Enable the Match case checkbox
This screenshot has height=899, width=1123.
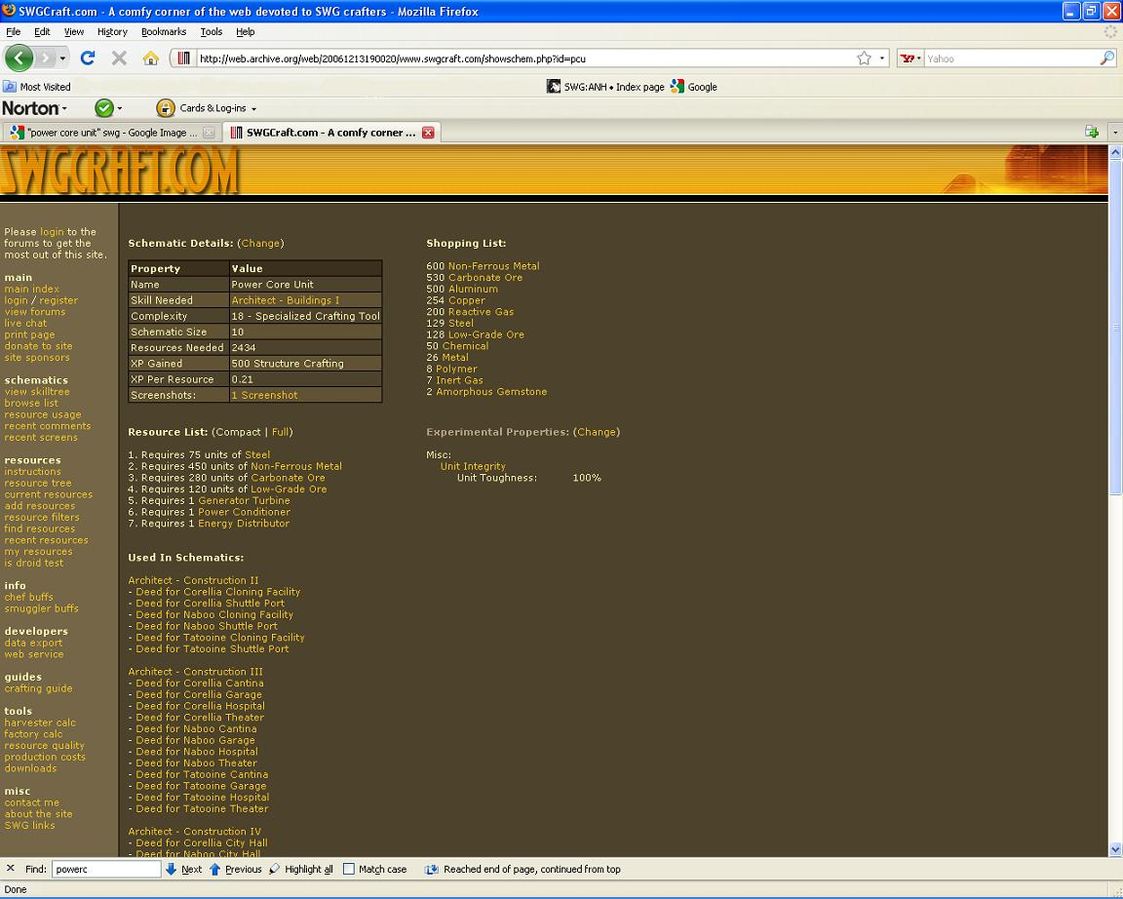(349, 869)
